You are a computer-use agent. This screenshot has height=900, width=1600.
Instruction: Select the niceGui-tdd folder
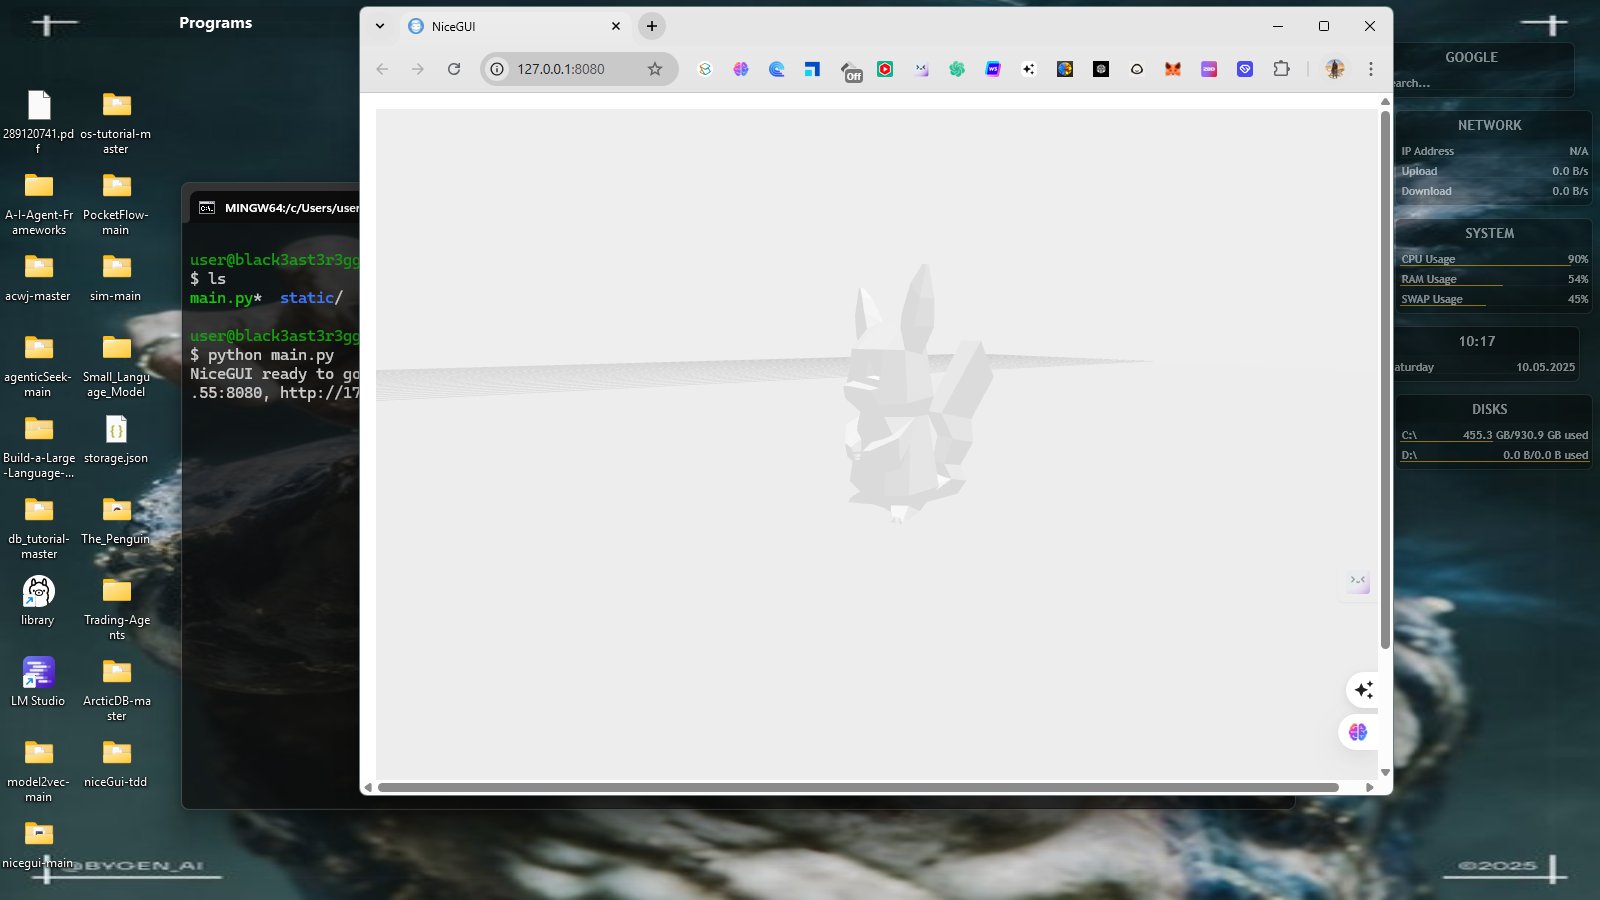[116, 764]
